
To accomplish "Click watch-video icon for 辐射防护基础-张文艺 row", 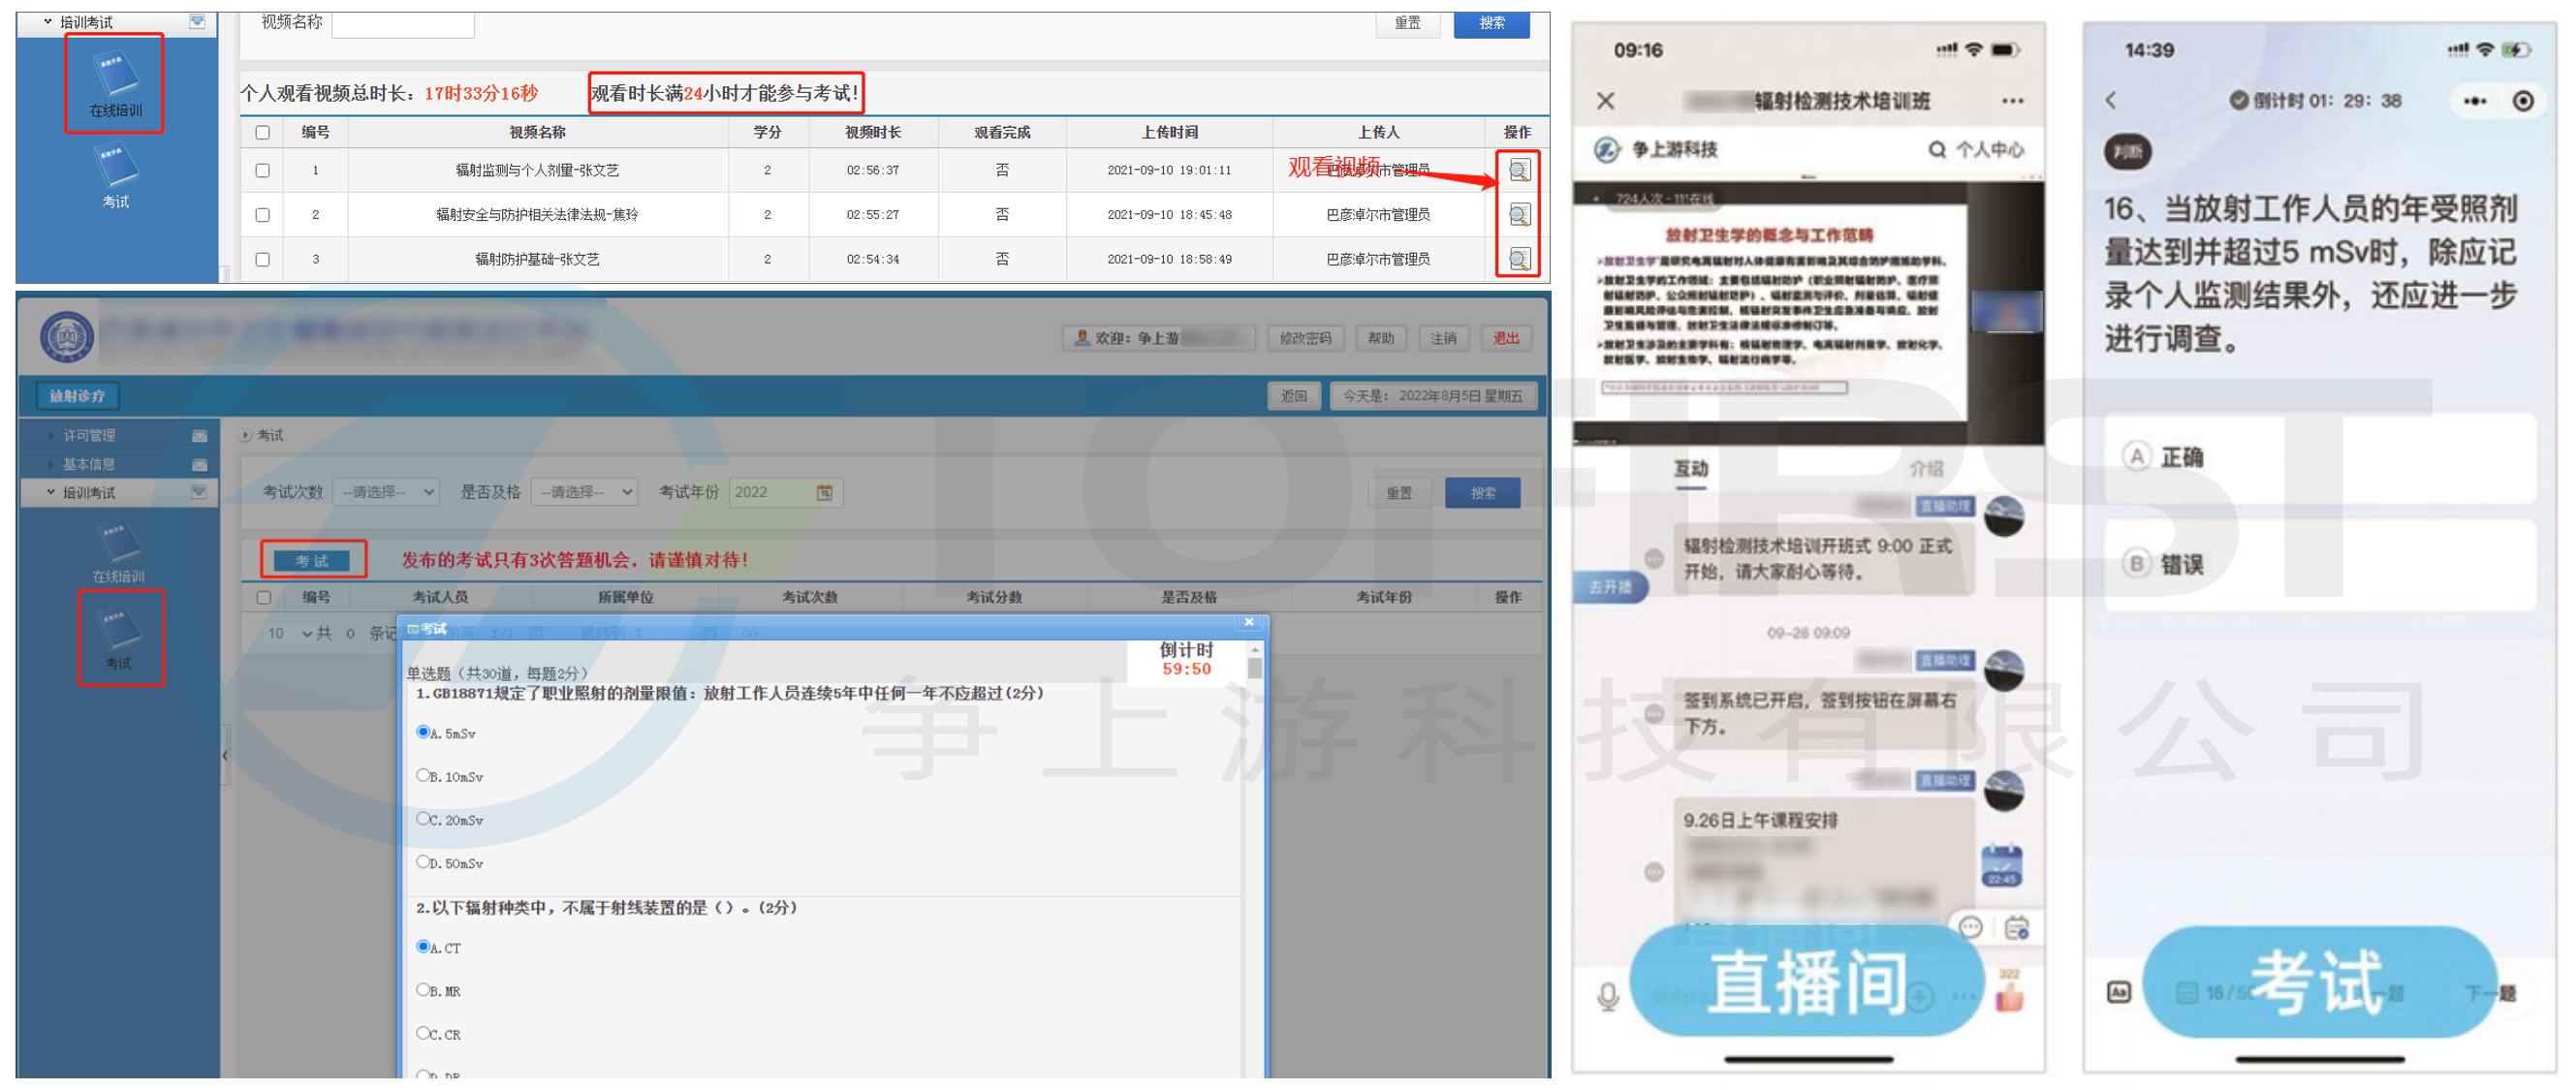I will [1518, 260].
